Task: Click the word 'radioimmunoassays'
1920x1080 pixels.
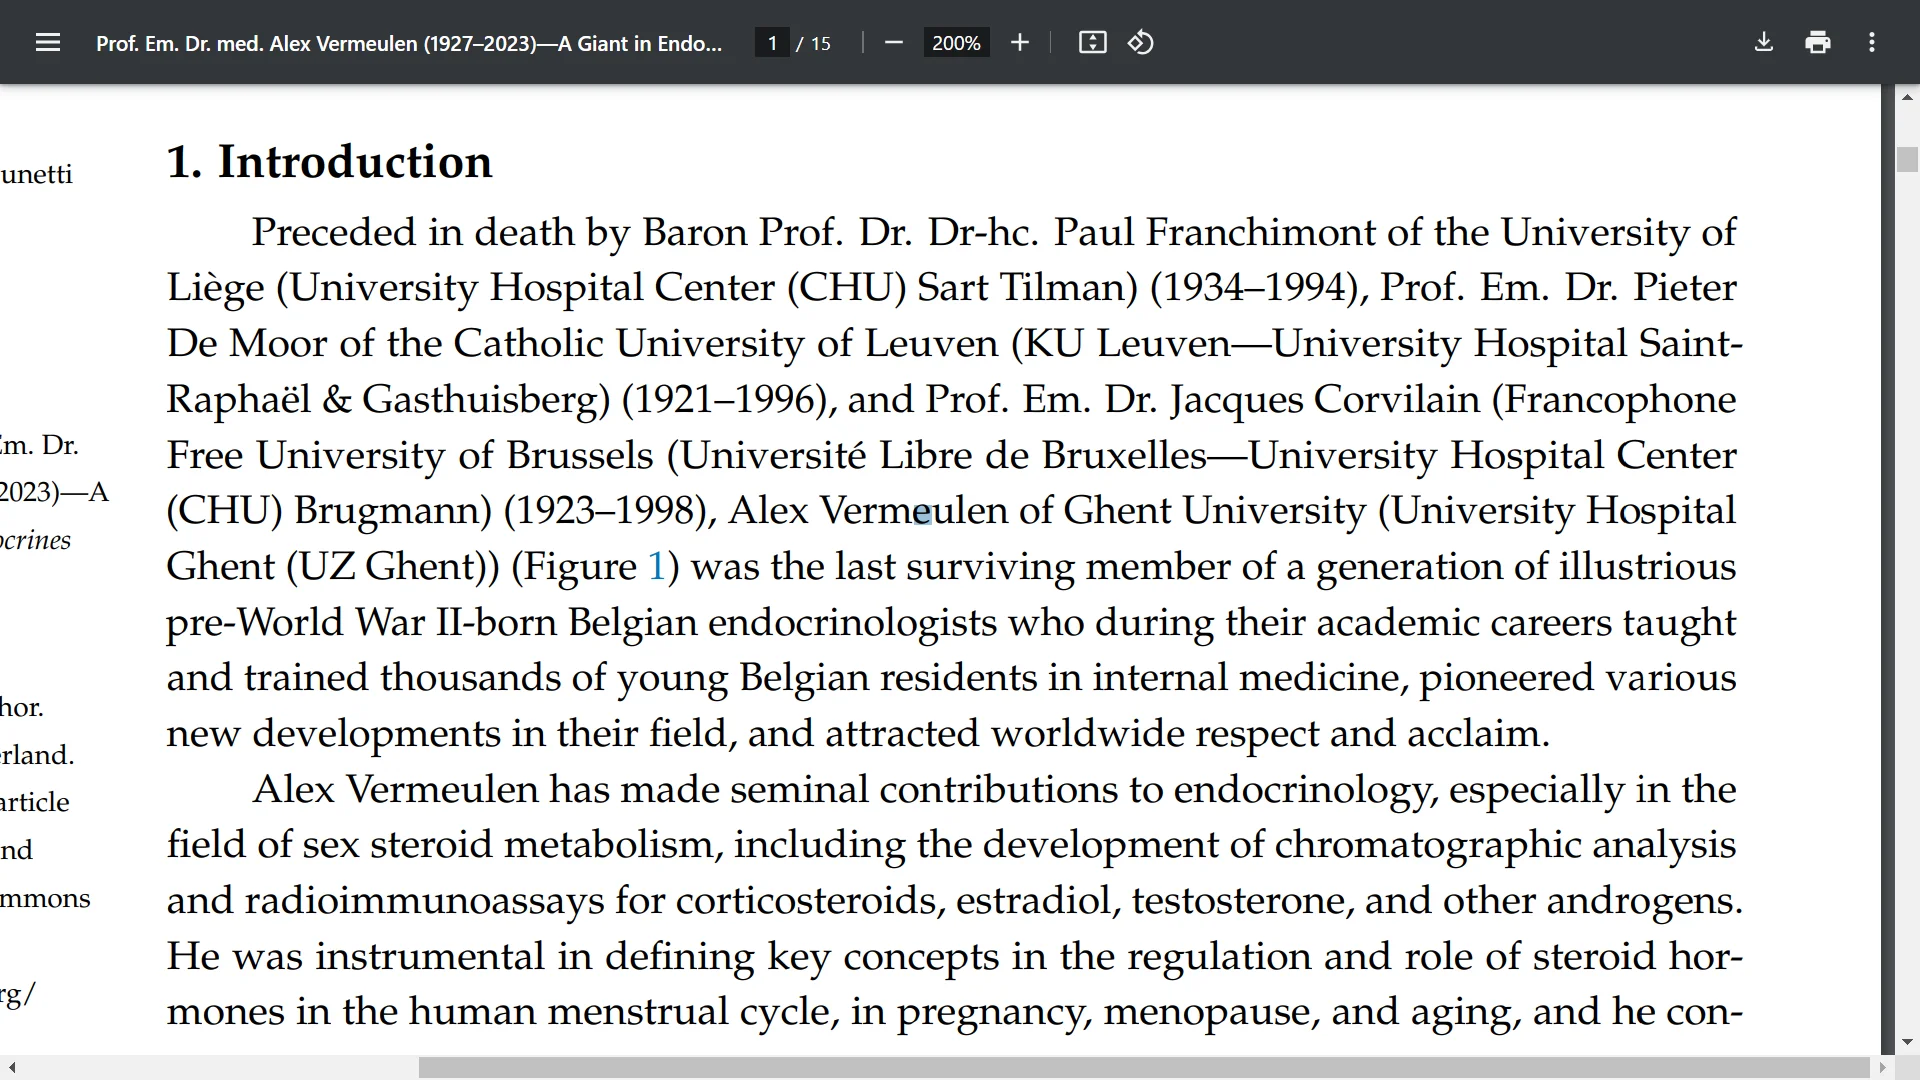Action: 425,902
